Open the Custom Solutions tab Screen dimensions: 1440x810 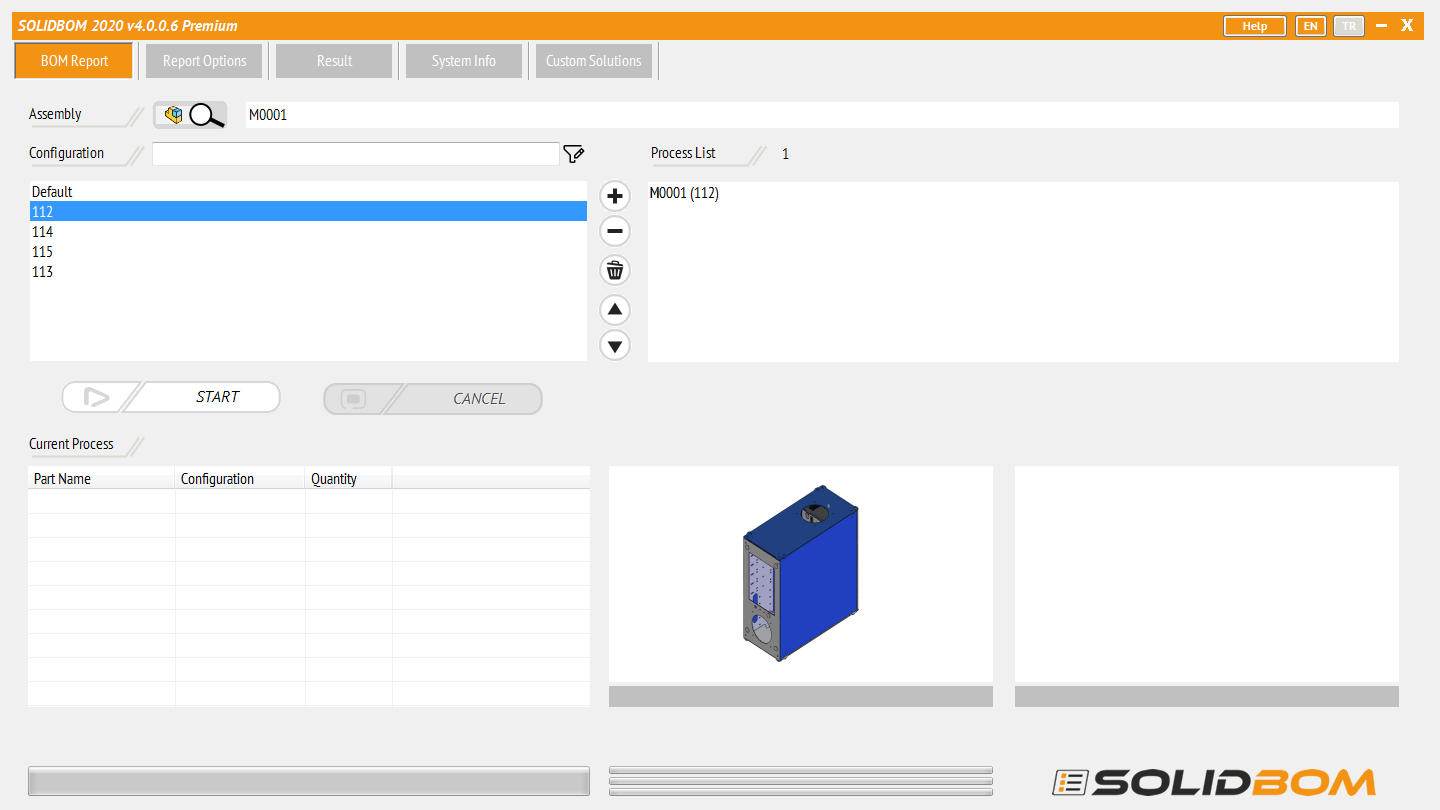coord(594,61)
